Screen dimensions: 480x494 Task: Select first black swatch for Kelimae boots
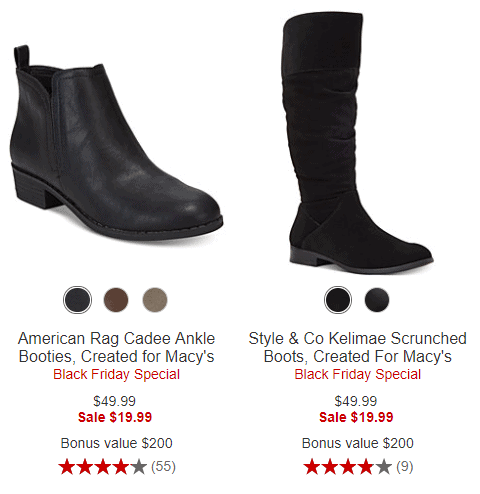[338, 300]
